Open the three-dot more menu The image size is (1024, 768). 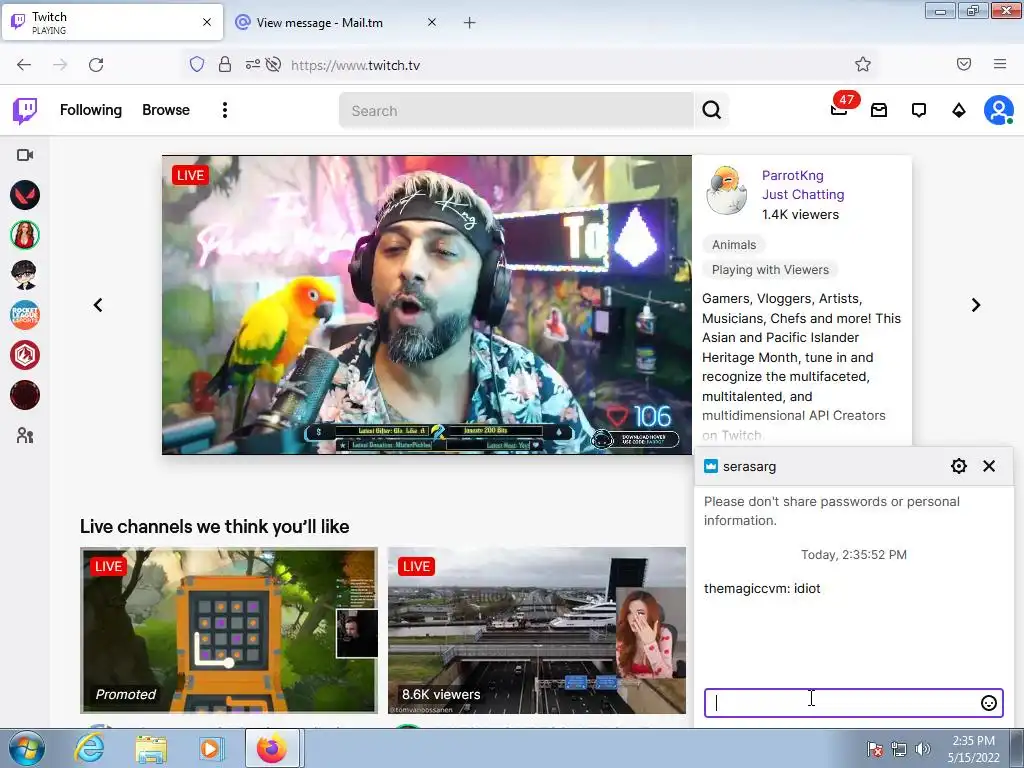click(x=225, y=110)
